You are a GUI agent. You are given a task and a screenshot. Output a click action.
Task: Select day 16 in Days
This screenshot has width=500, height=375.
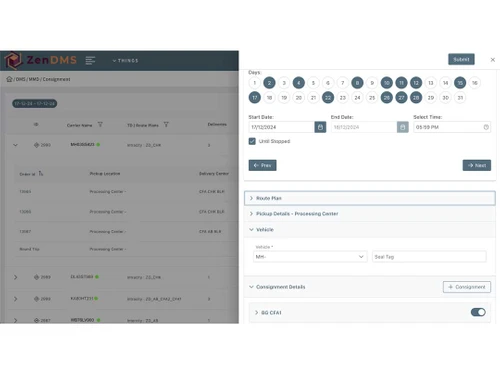pyautogui.click(x=475, y=83)
